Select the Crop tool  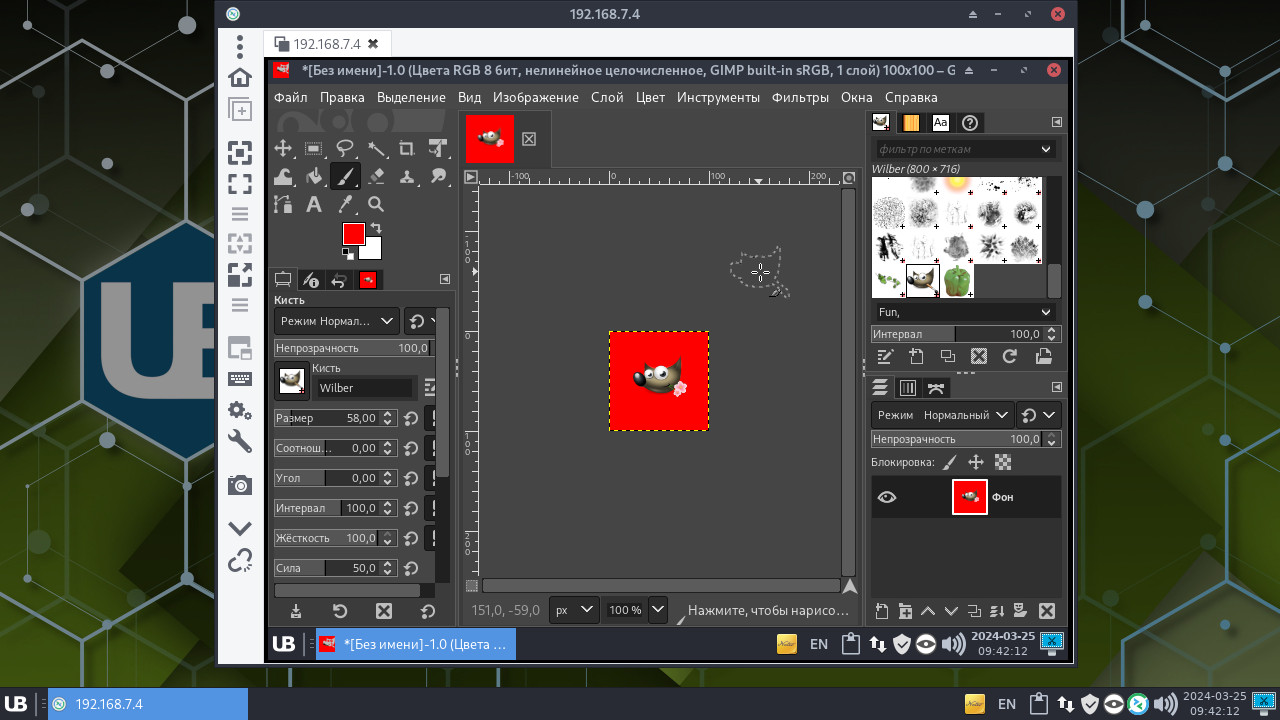coord(407,148)
